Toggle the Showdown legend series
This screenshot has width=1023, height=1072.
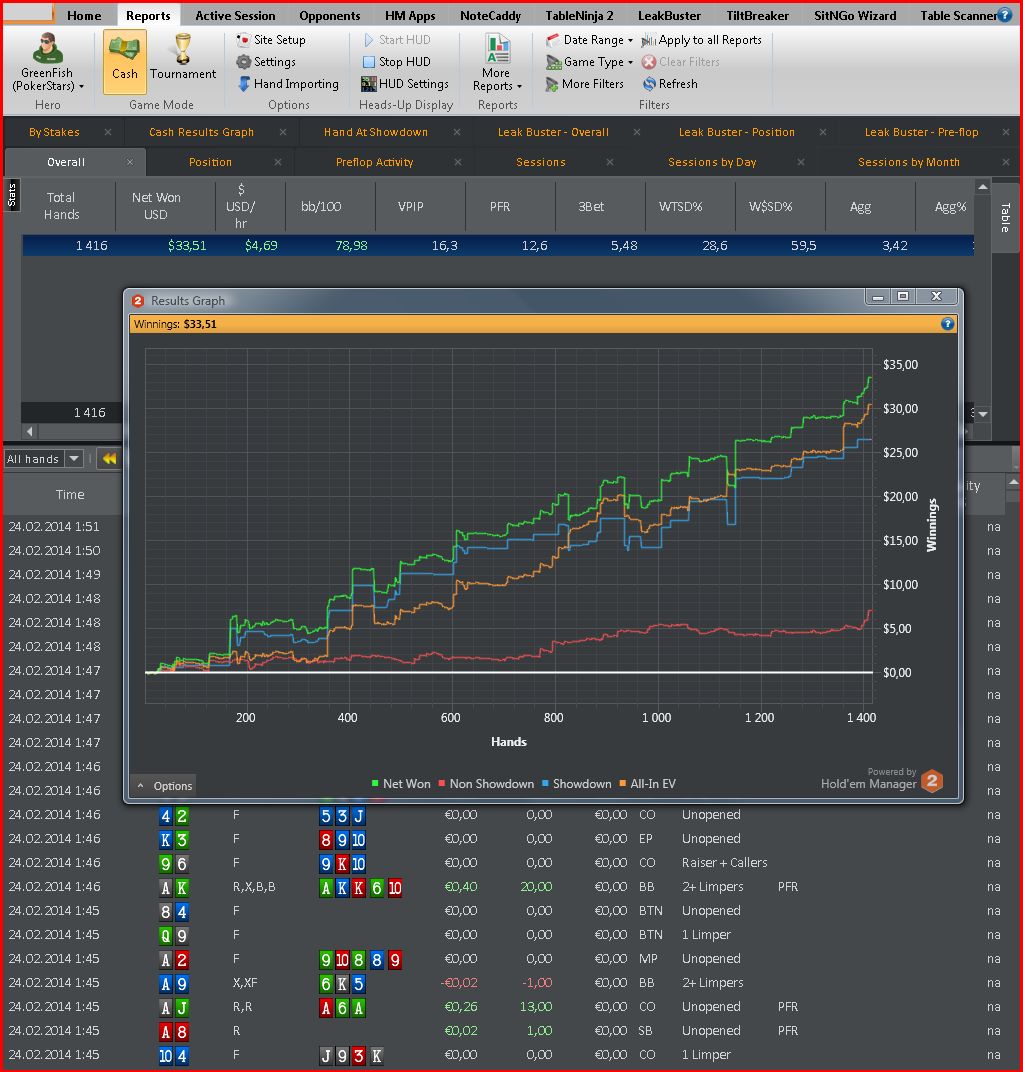click(576, 783)
